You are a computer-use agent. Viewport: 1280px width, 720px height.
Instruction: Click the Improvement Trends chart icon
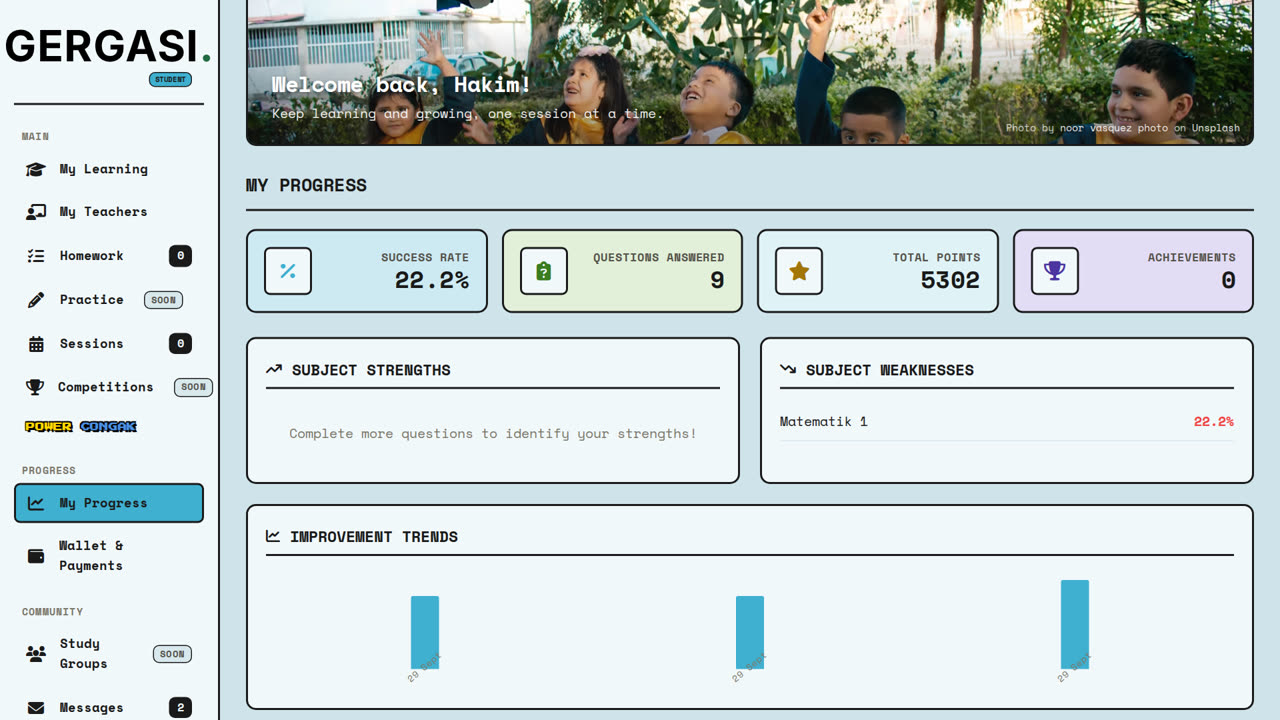tap(273, 537)
